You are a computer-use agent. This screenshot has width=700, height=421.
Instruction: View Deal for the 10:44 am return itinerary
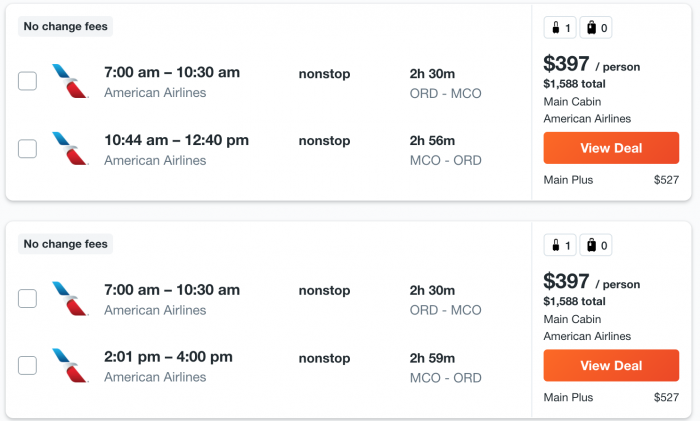pos(611,148)
